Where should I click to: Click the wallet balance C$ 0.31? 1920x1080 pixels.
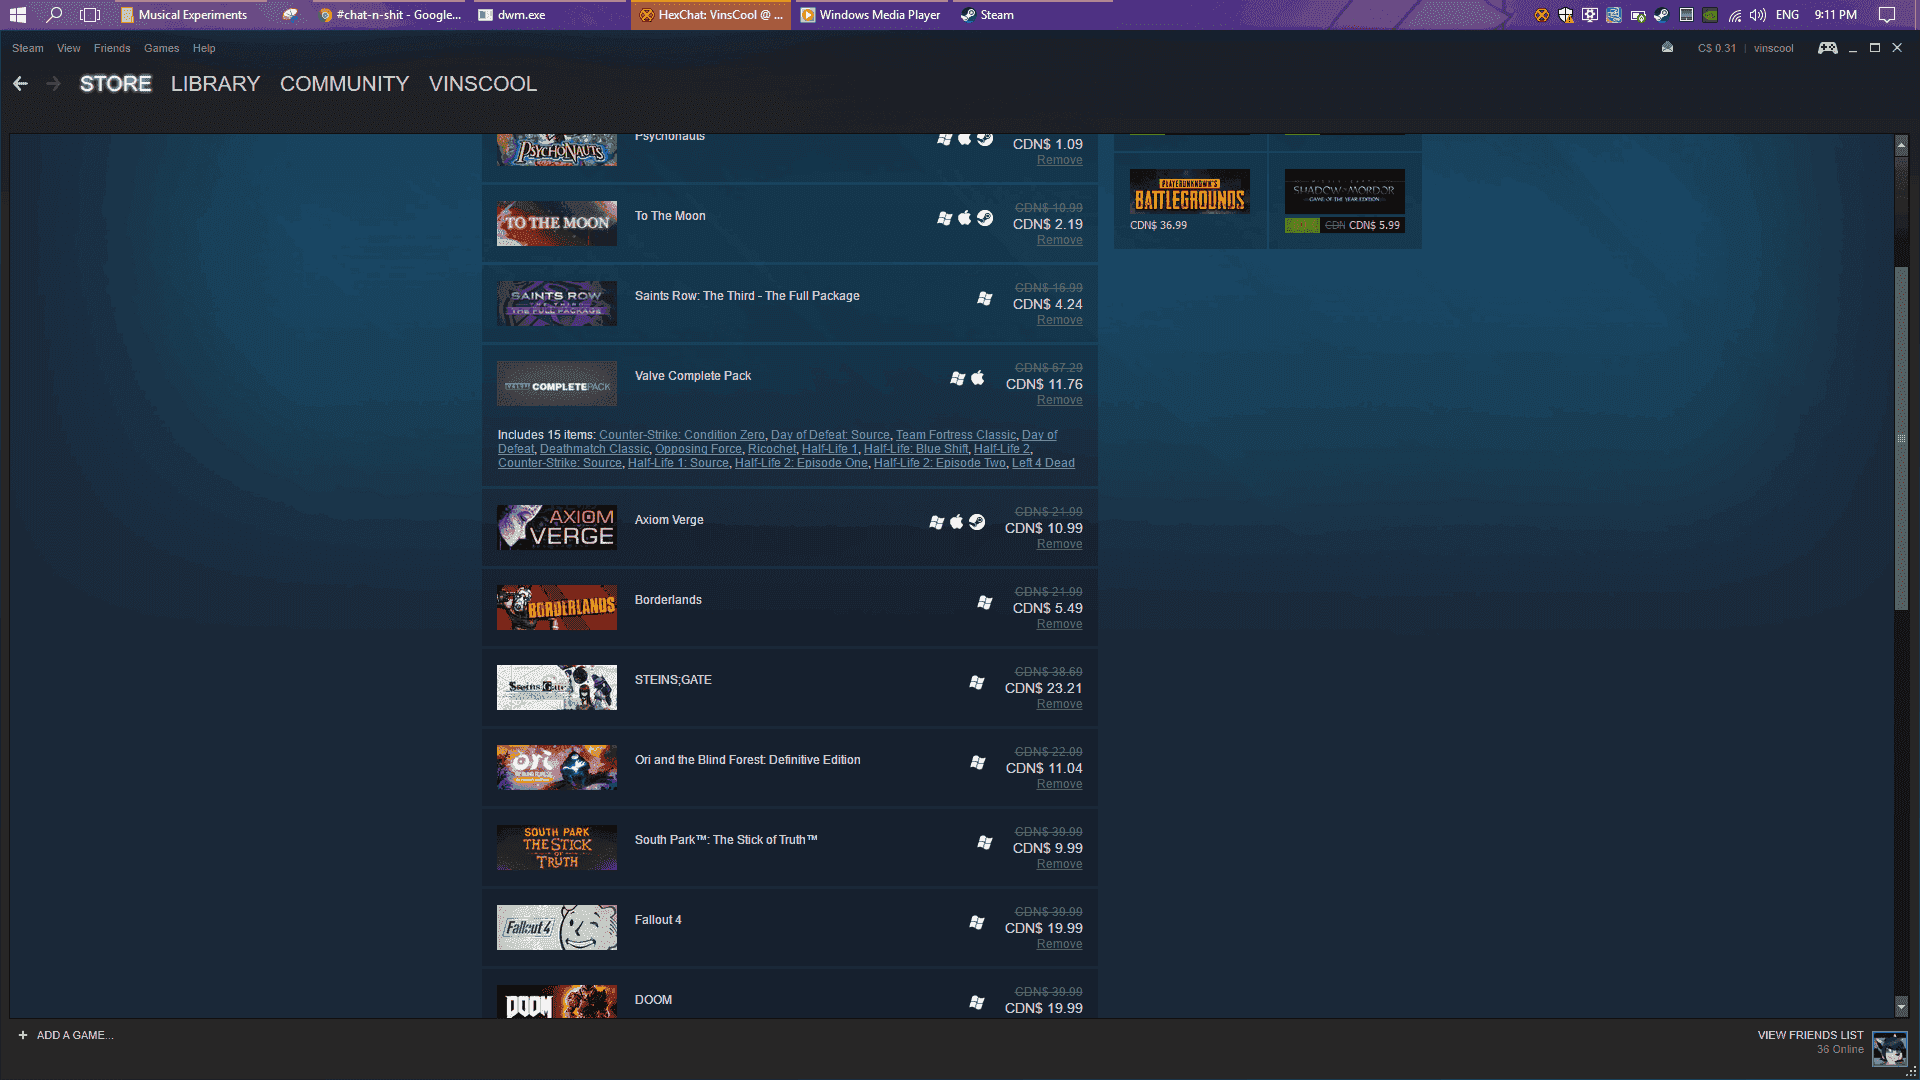(1717, 48)
